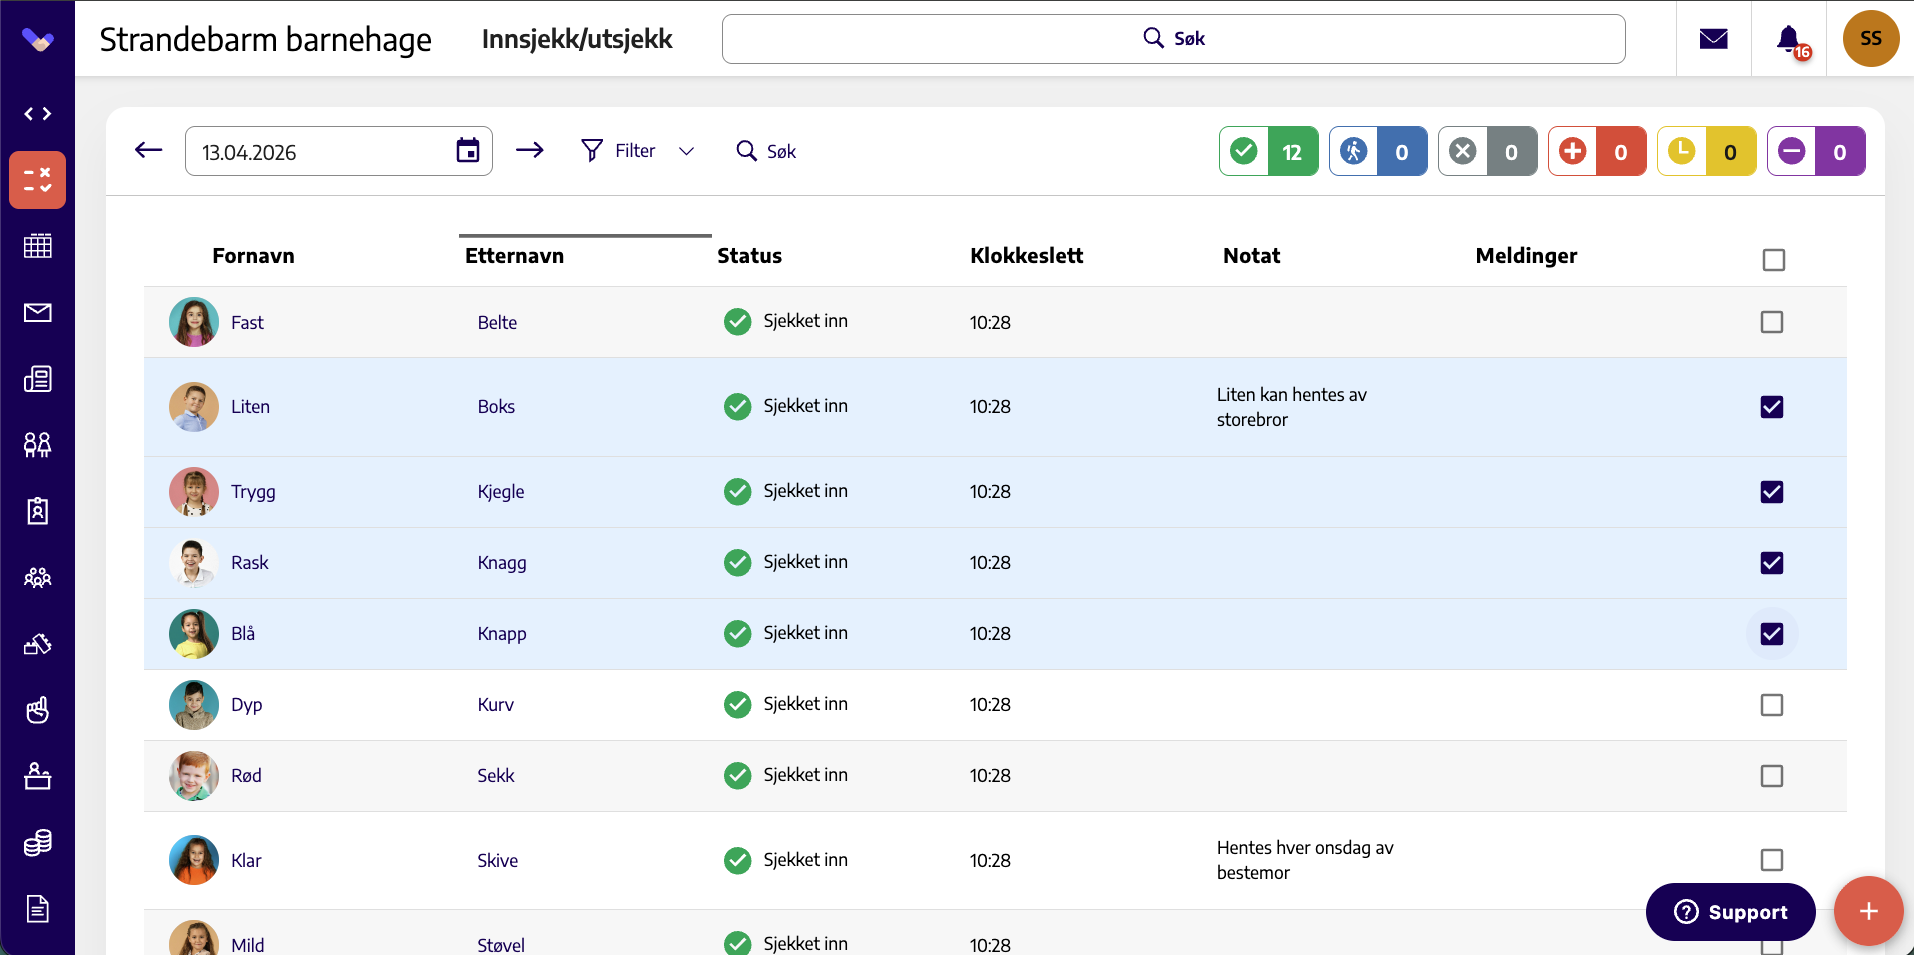1914x955 pixels.
Task: Open the Kjegle surname link
Action: 501,492
